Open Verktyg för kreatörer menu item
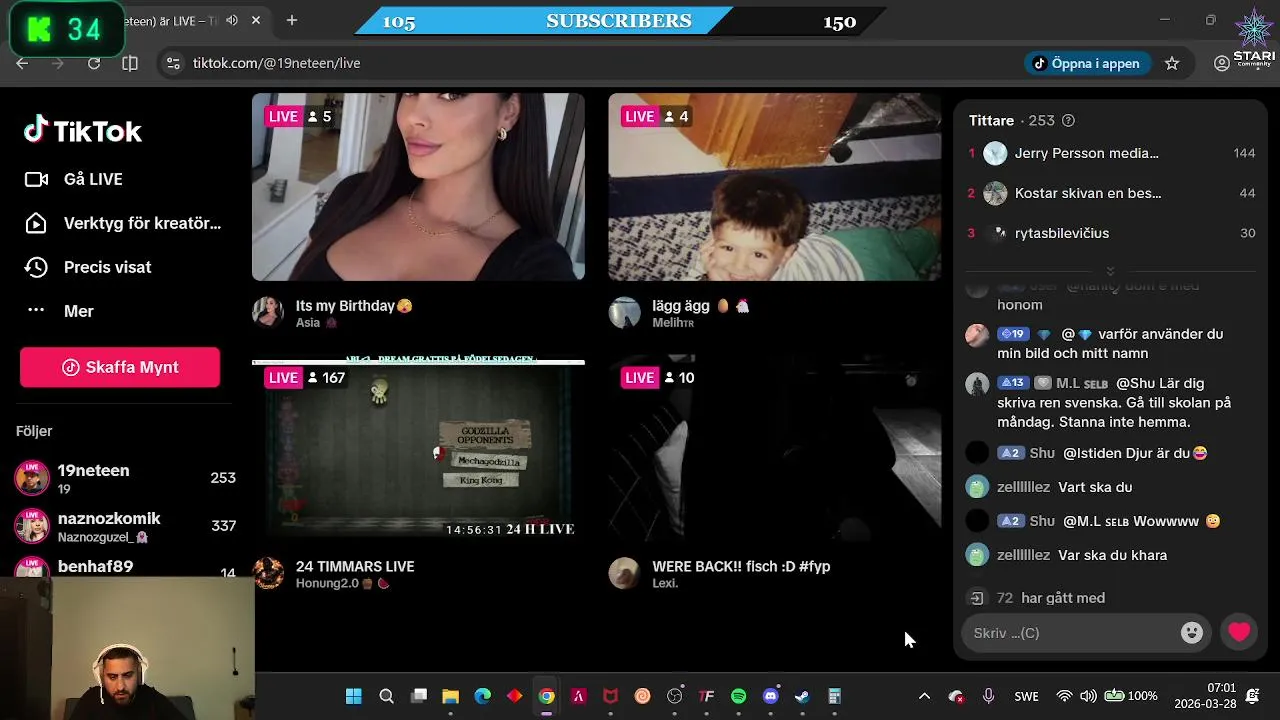Screen dimensions: 1280x720 point(123,223)
